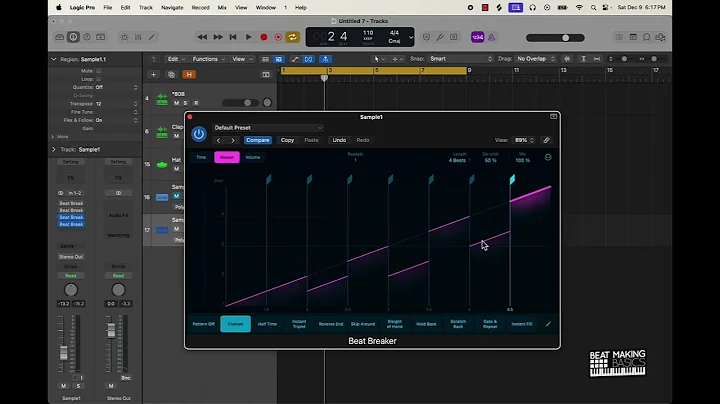
Task: Open the media Browsers icon
Action: pos(660,37)
